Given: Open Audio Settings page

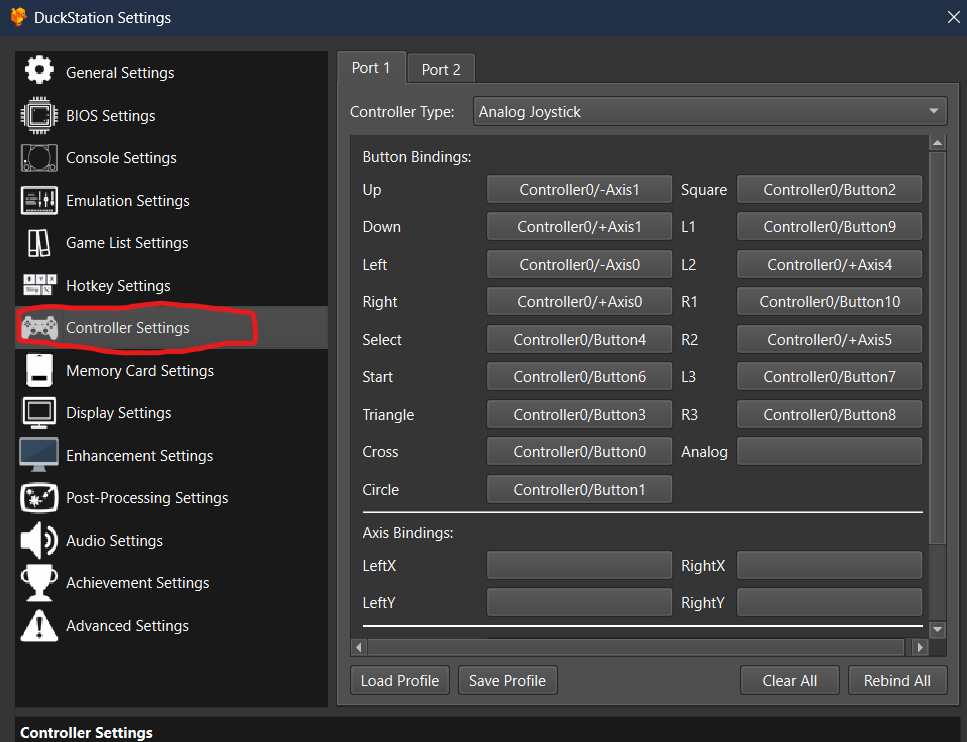Looking at the screenshot, I should (171, 541).
